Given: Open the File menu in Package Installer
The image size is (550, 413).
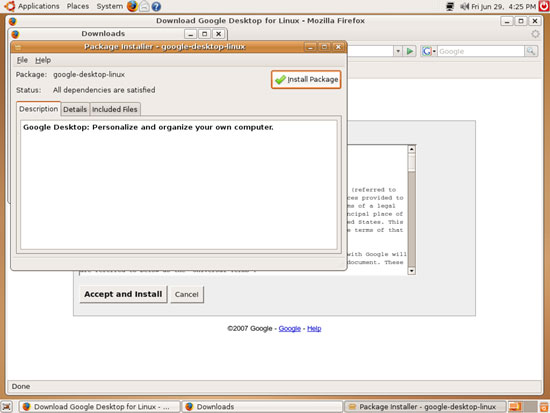Looking at the screenshot, I should tap(22, 60).
